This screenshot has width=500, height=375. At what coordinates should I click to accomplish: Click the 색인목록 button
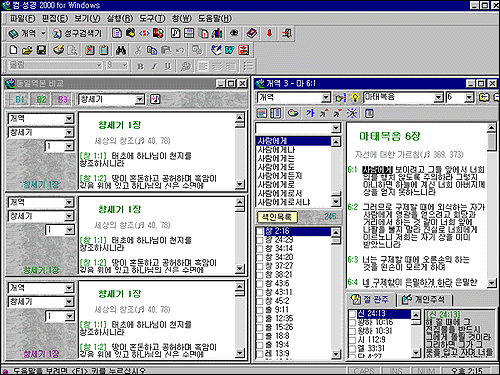pyautogui.click(x=277, y=217)
